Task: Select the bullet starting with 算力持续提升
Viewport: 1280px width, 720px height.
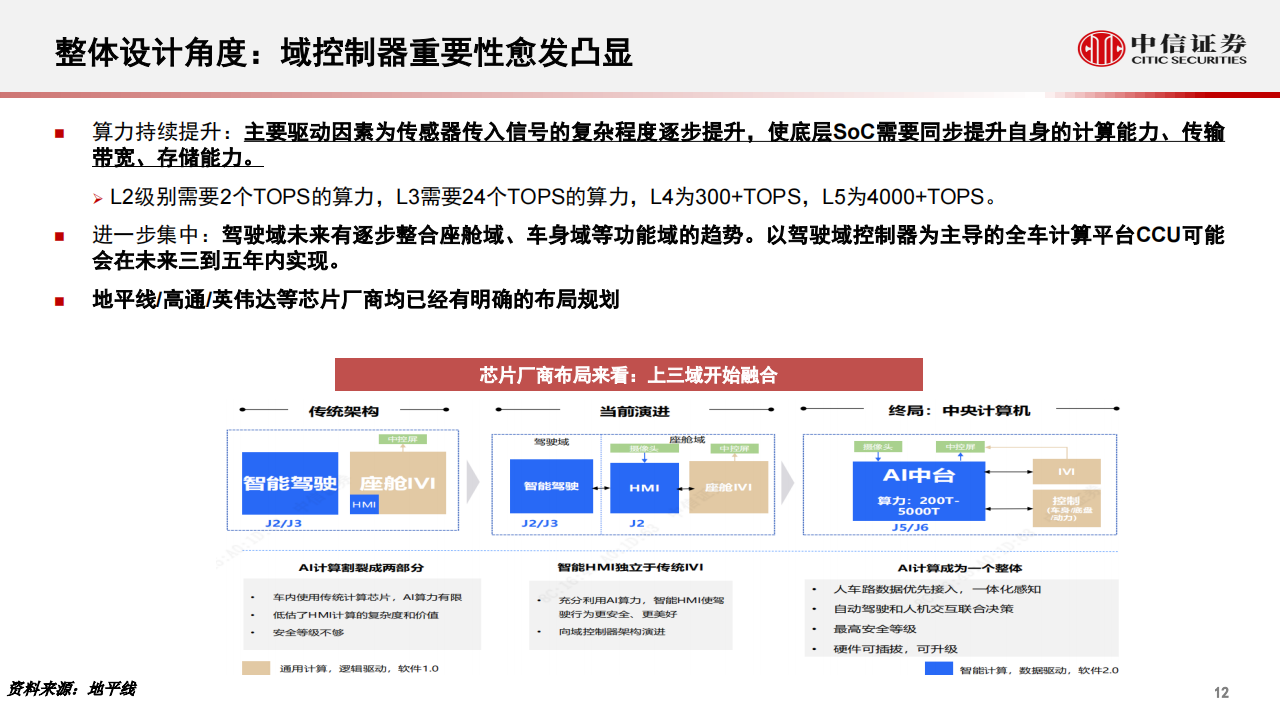Action: tap(658, 145)
